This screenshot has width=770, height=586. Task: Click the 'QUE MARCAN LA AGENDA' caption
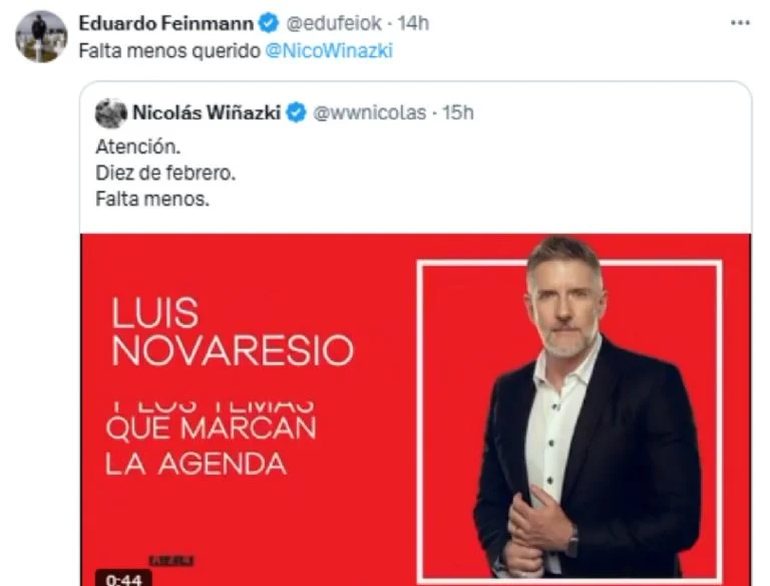[x=211, y=446]
